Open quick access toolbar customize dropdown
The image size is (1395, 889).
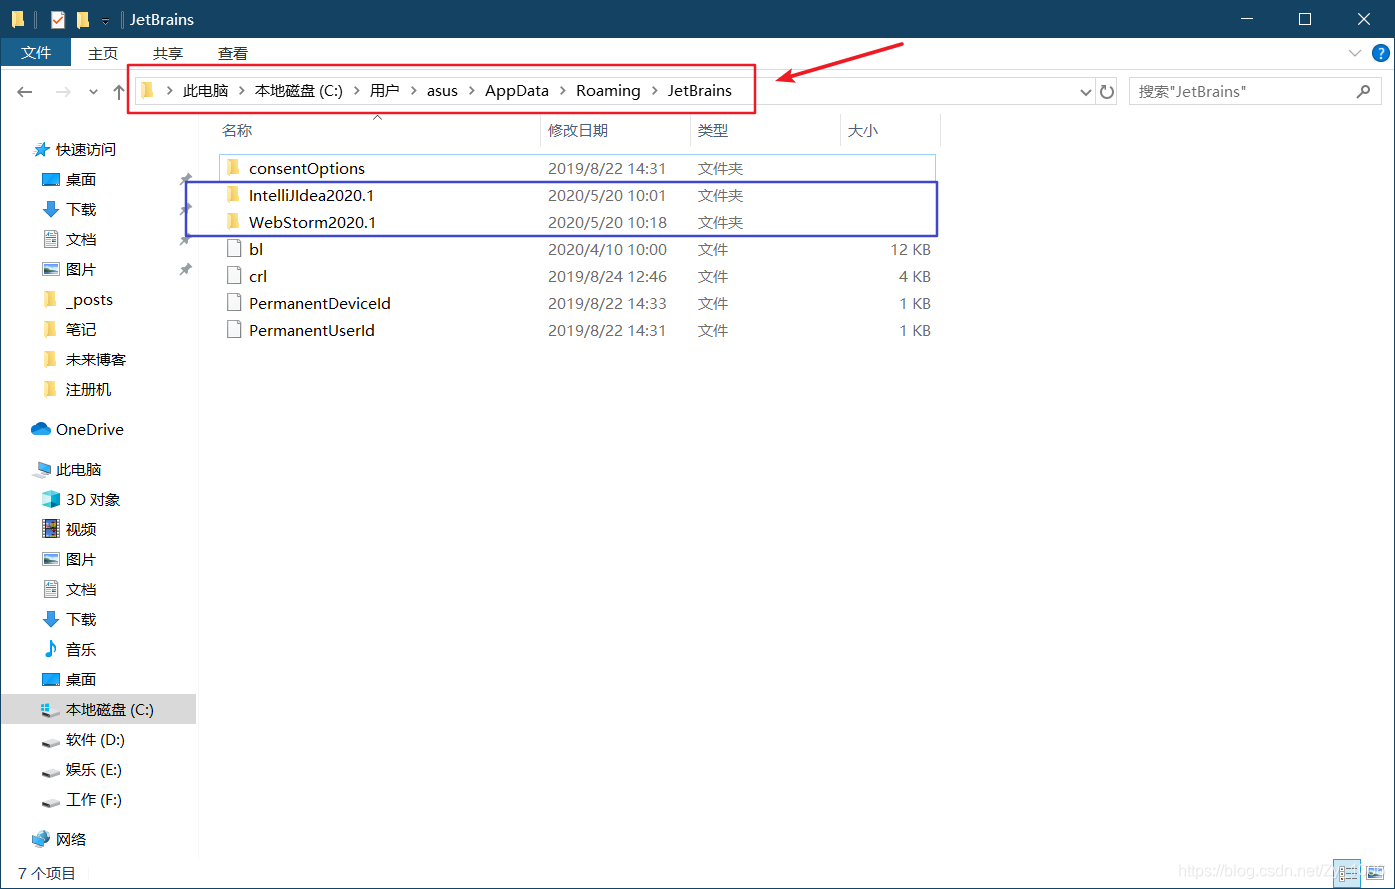tap(106, 21)
